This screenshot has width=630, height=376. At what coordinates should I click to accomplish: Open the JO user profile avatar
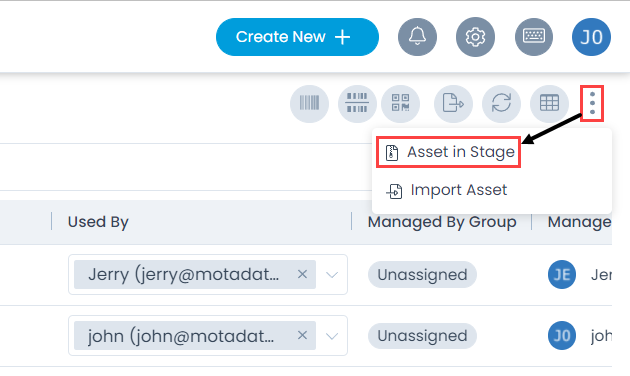(591, 37)
